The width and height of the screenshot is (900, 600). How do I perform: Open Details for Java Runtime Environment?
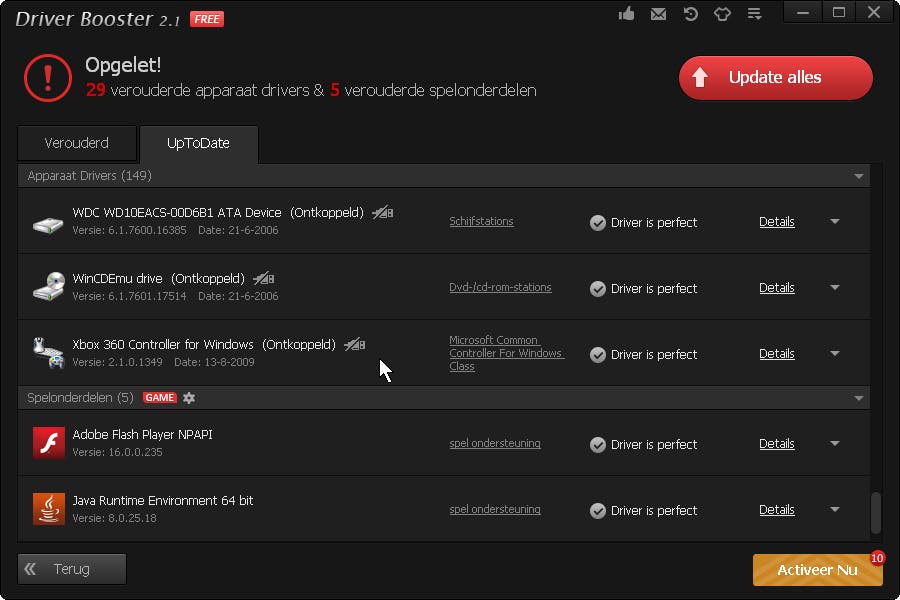(777, 510)
